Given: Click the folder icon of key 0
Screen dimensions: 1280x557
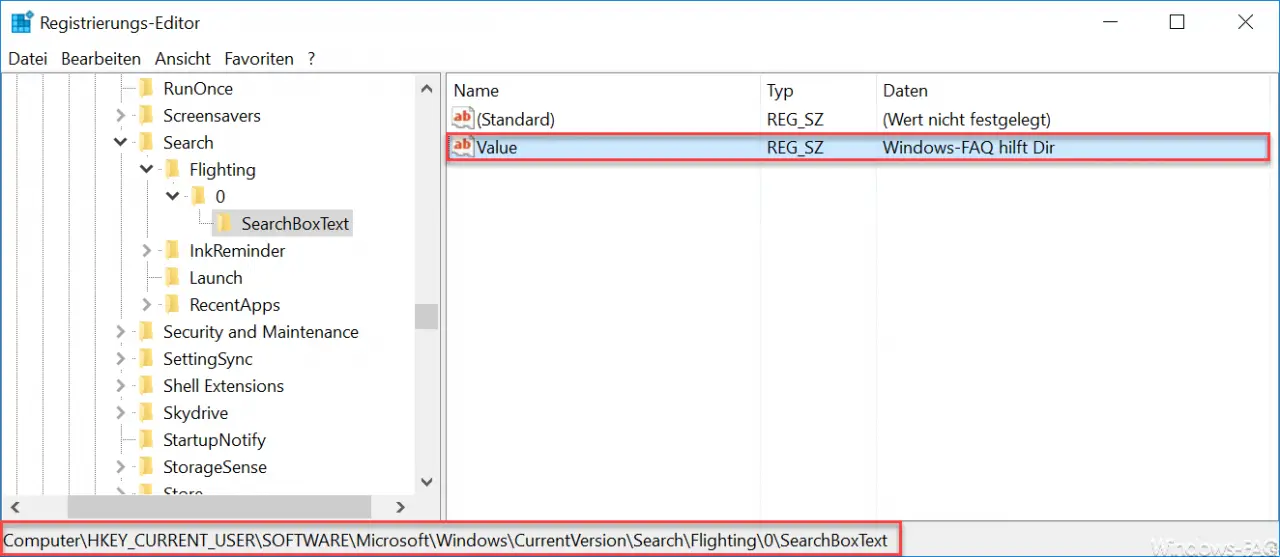Looking at the screenshot, I should pos(198,197).
